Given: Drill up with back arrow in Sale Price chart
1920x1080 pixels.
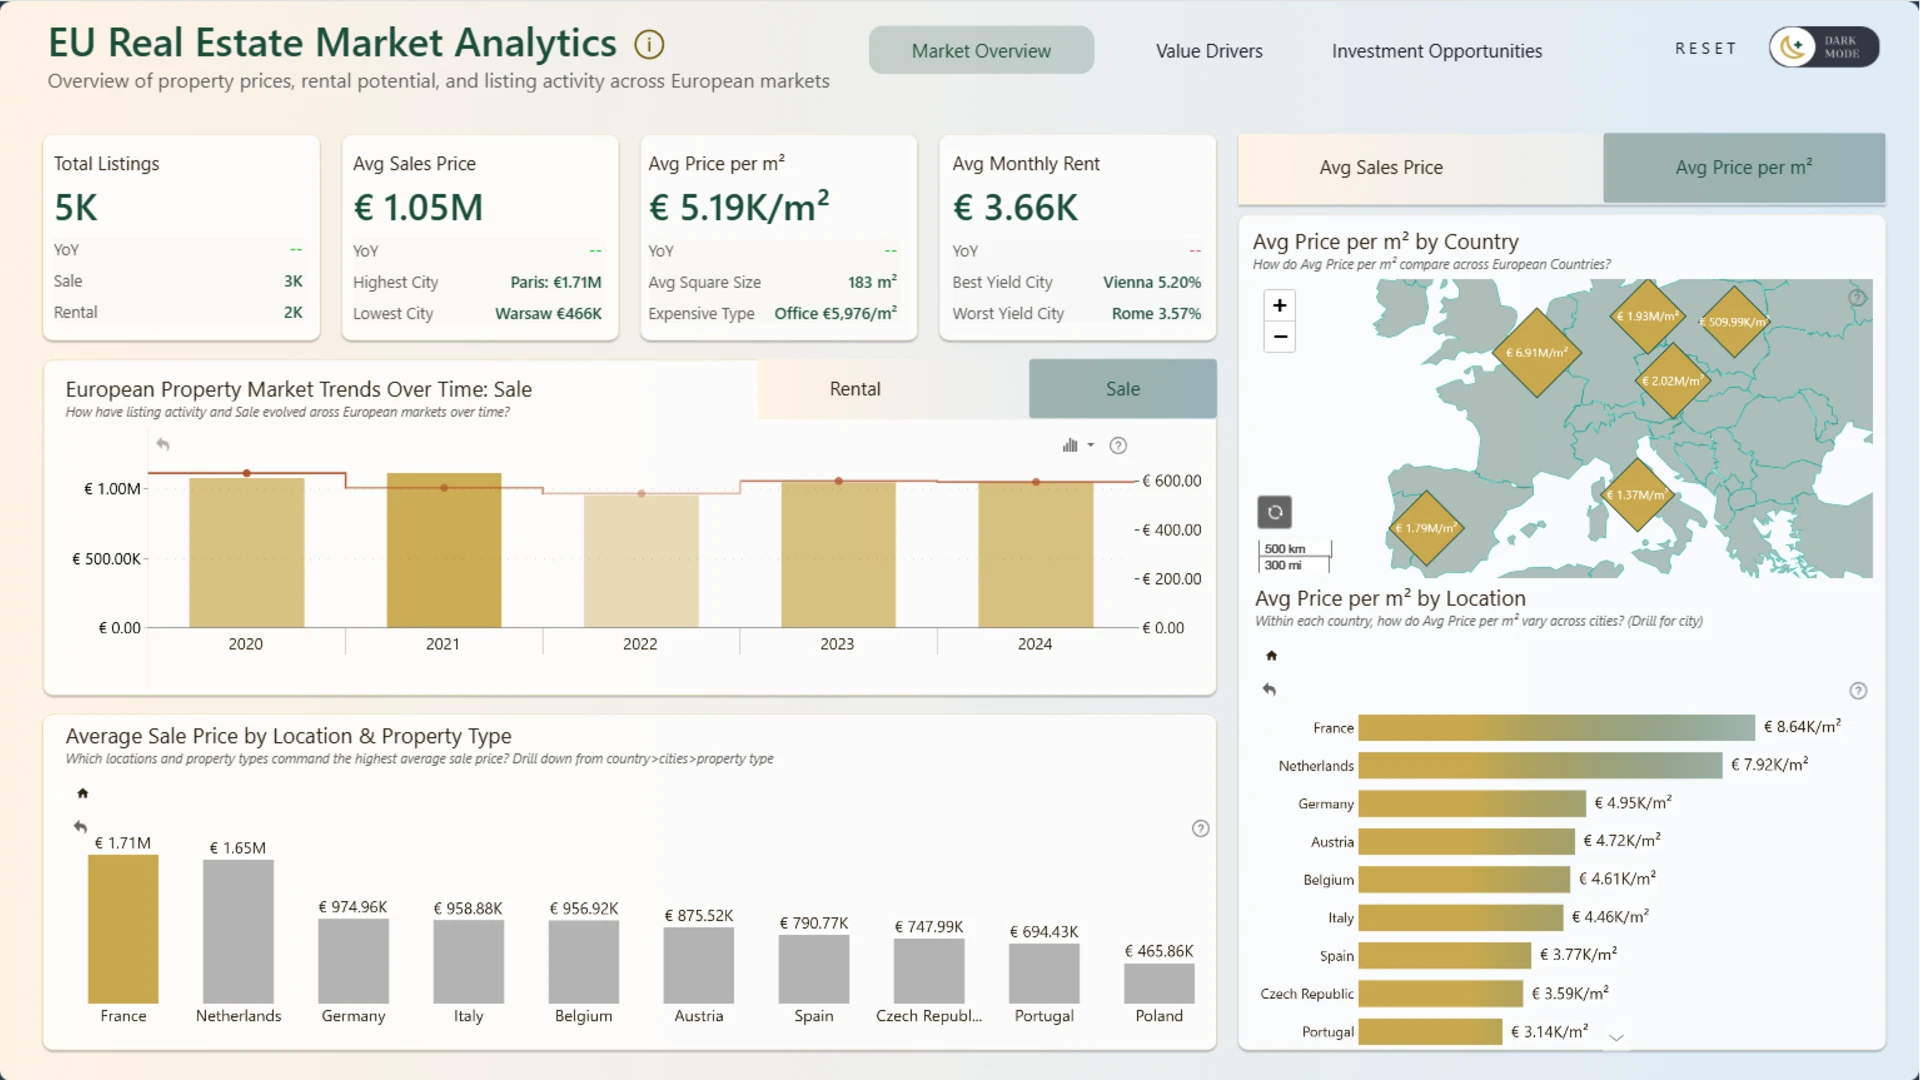Looking at the screenshot, I should pos(80,827).
